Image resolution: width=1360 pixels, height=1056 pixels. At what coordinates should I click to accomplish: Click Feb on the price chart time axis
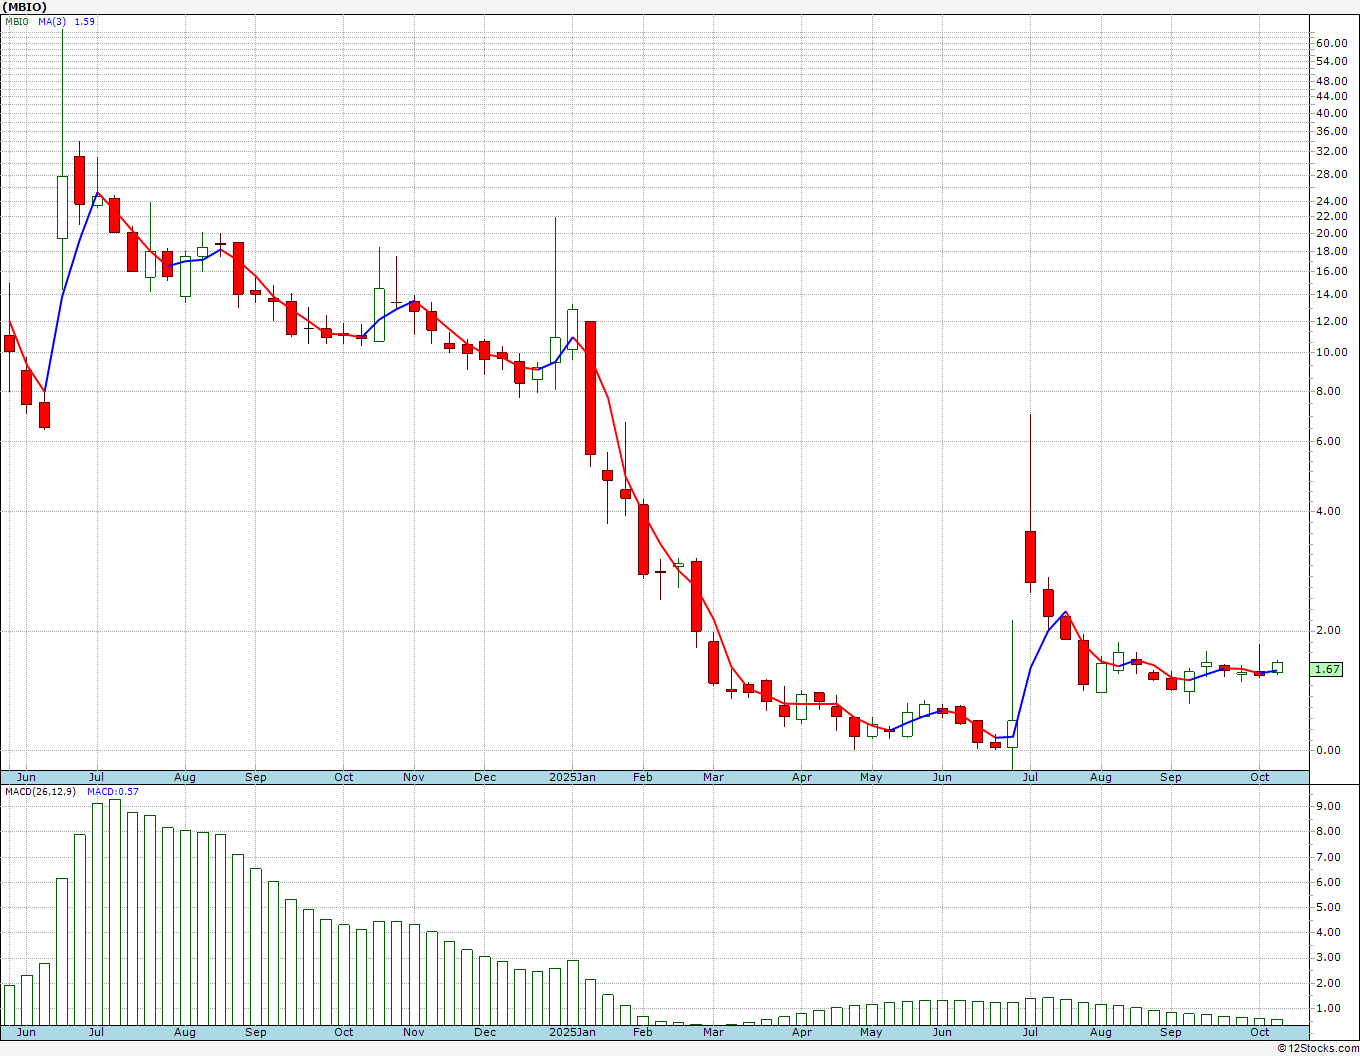click(x=642, y=777)
